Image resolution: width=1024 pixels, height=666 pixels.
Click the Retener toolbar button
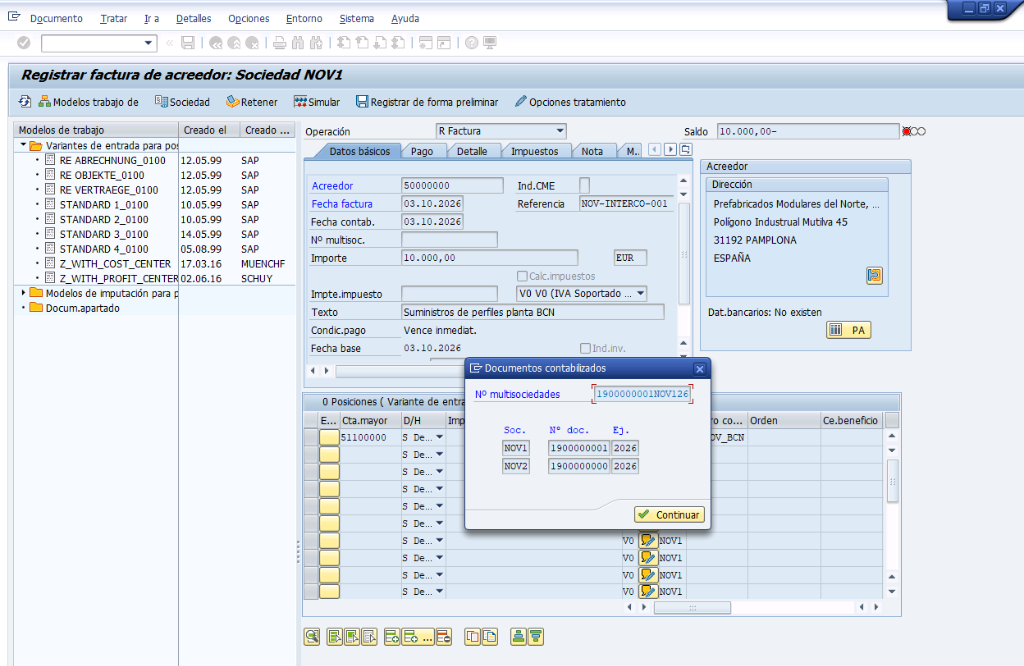[x=251, y=102]
